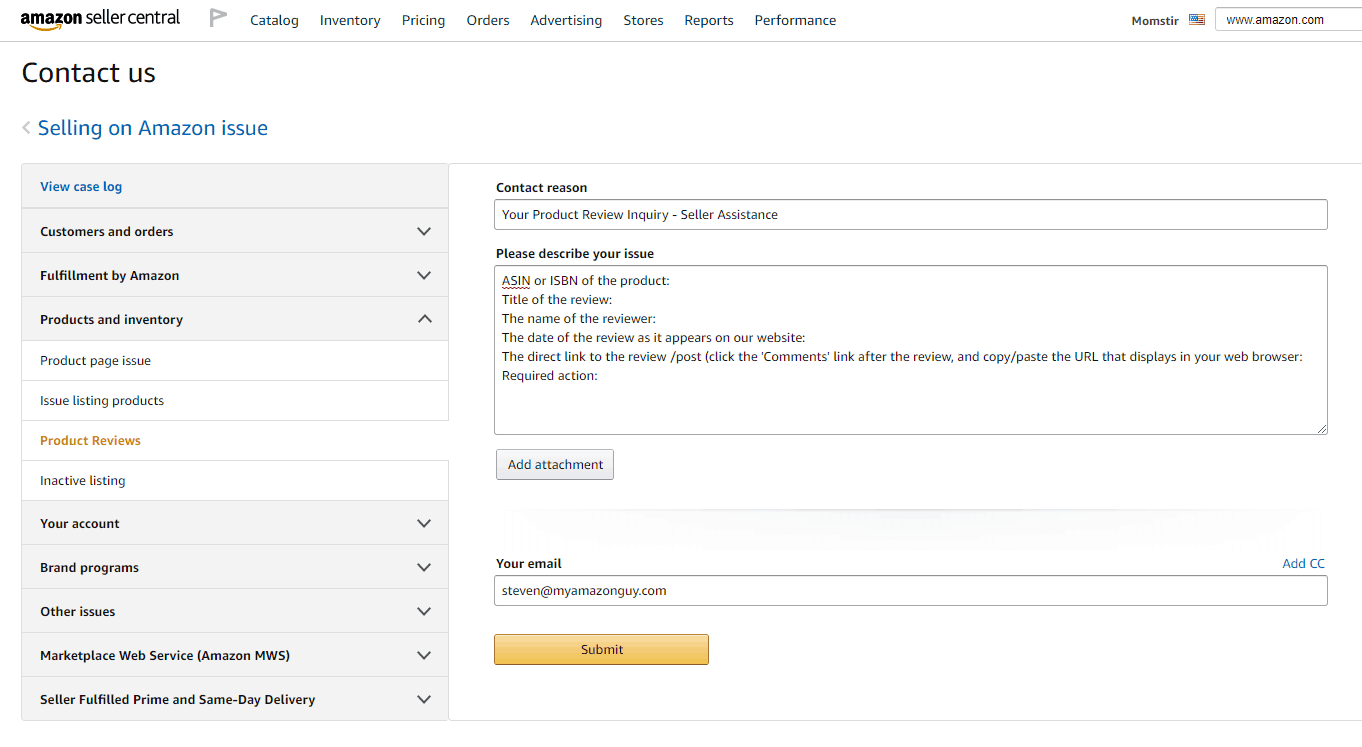Click the Add attachment button

[555, 465]
